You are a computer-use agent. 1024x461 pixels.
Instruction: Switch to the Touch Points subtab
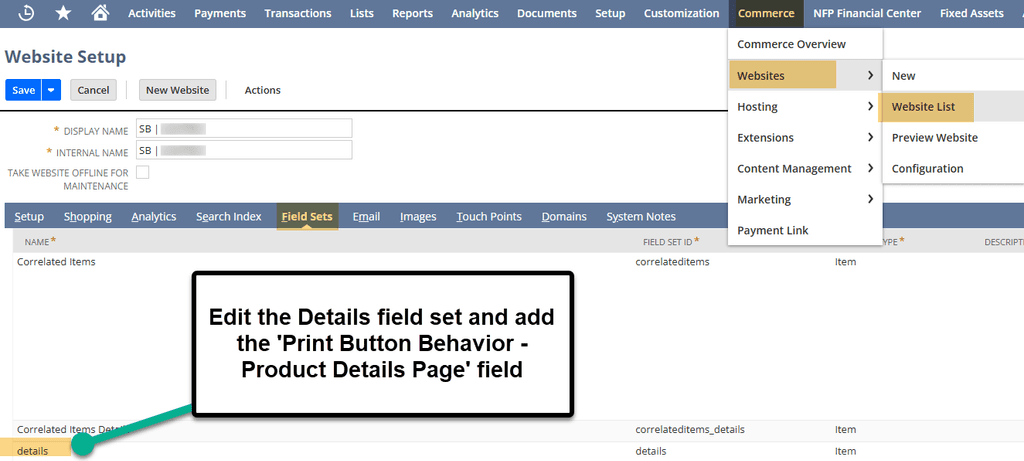pos(489,216)
